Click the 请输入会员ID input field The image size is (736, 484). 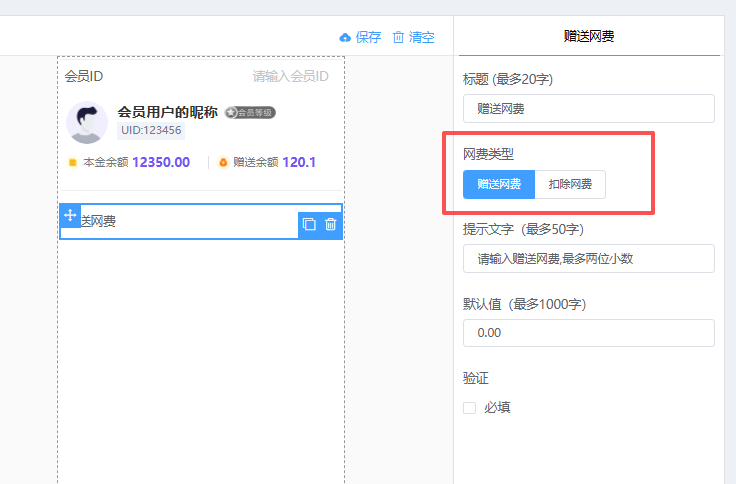290,76
